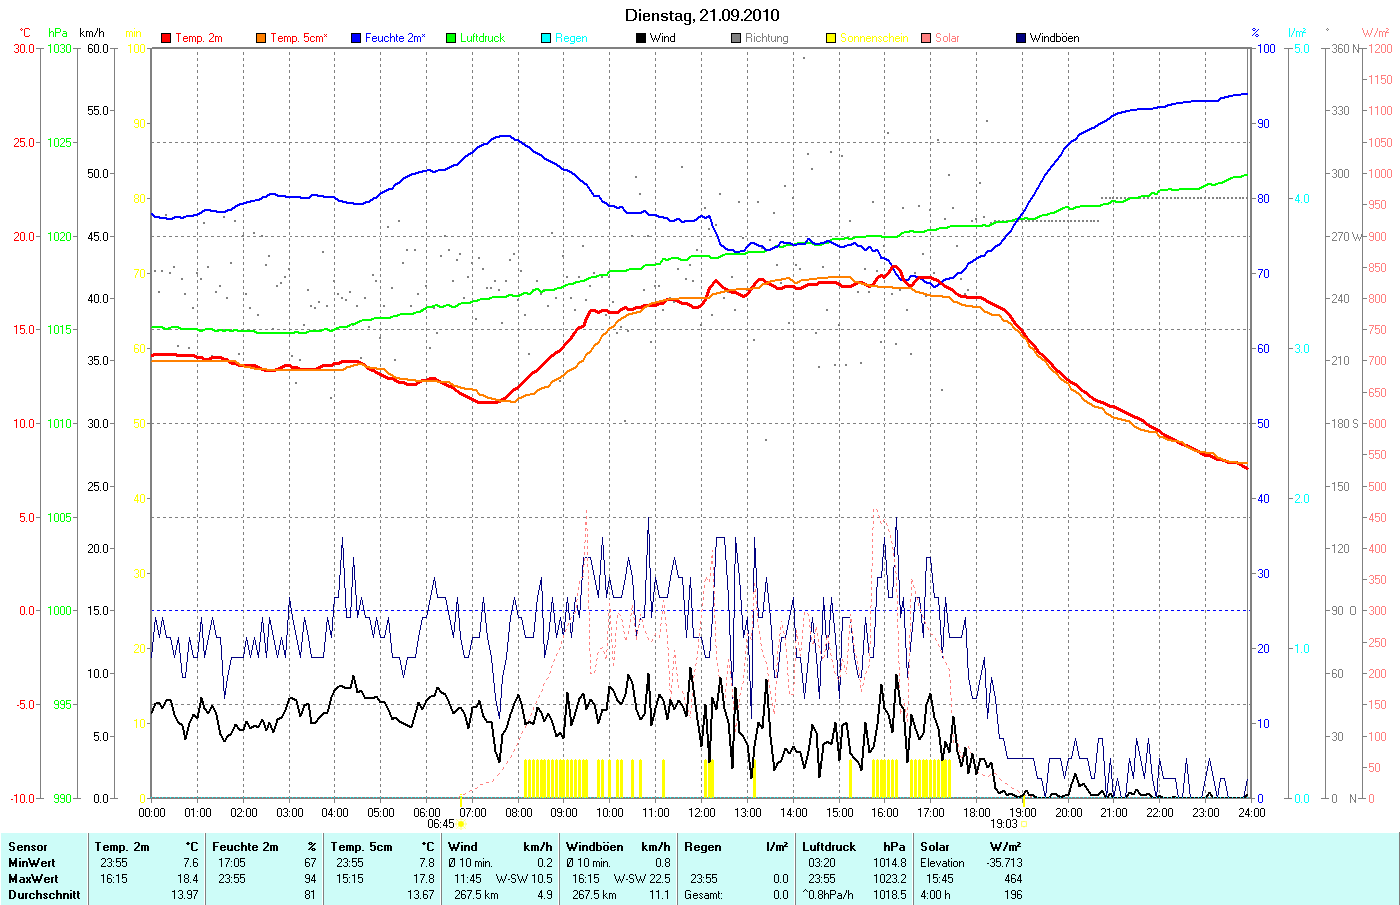1400x905 pixels.
Task: Click the yellow Sonnenschein legend swatch
Action: tap(831, 38)
